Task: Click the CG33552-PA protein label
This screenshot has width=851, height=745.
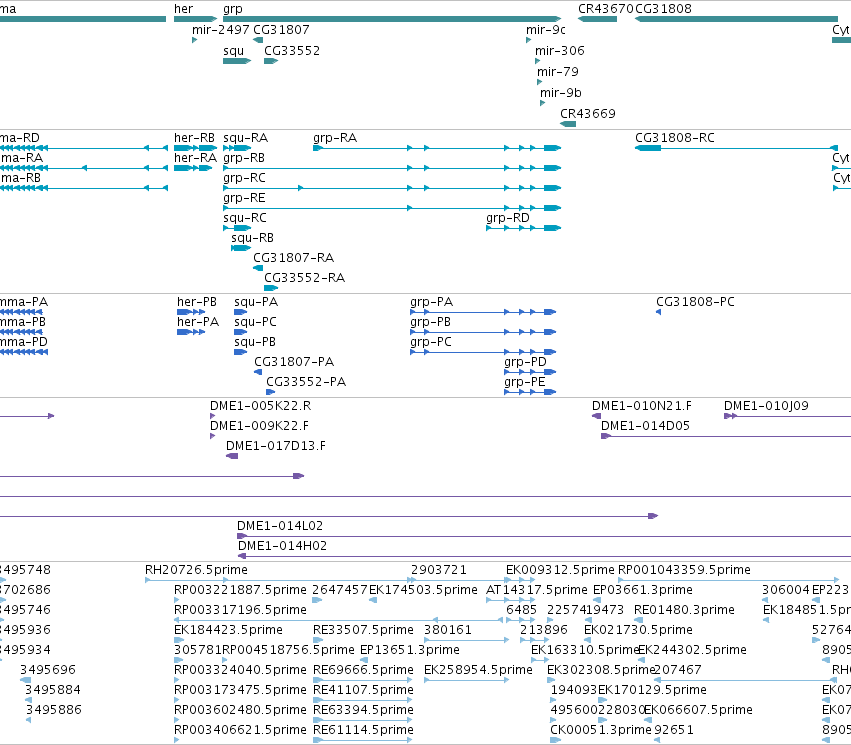Action: click(x=306, y=382)
